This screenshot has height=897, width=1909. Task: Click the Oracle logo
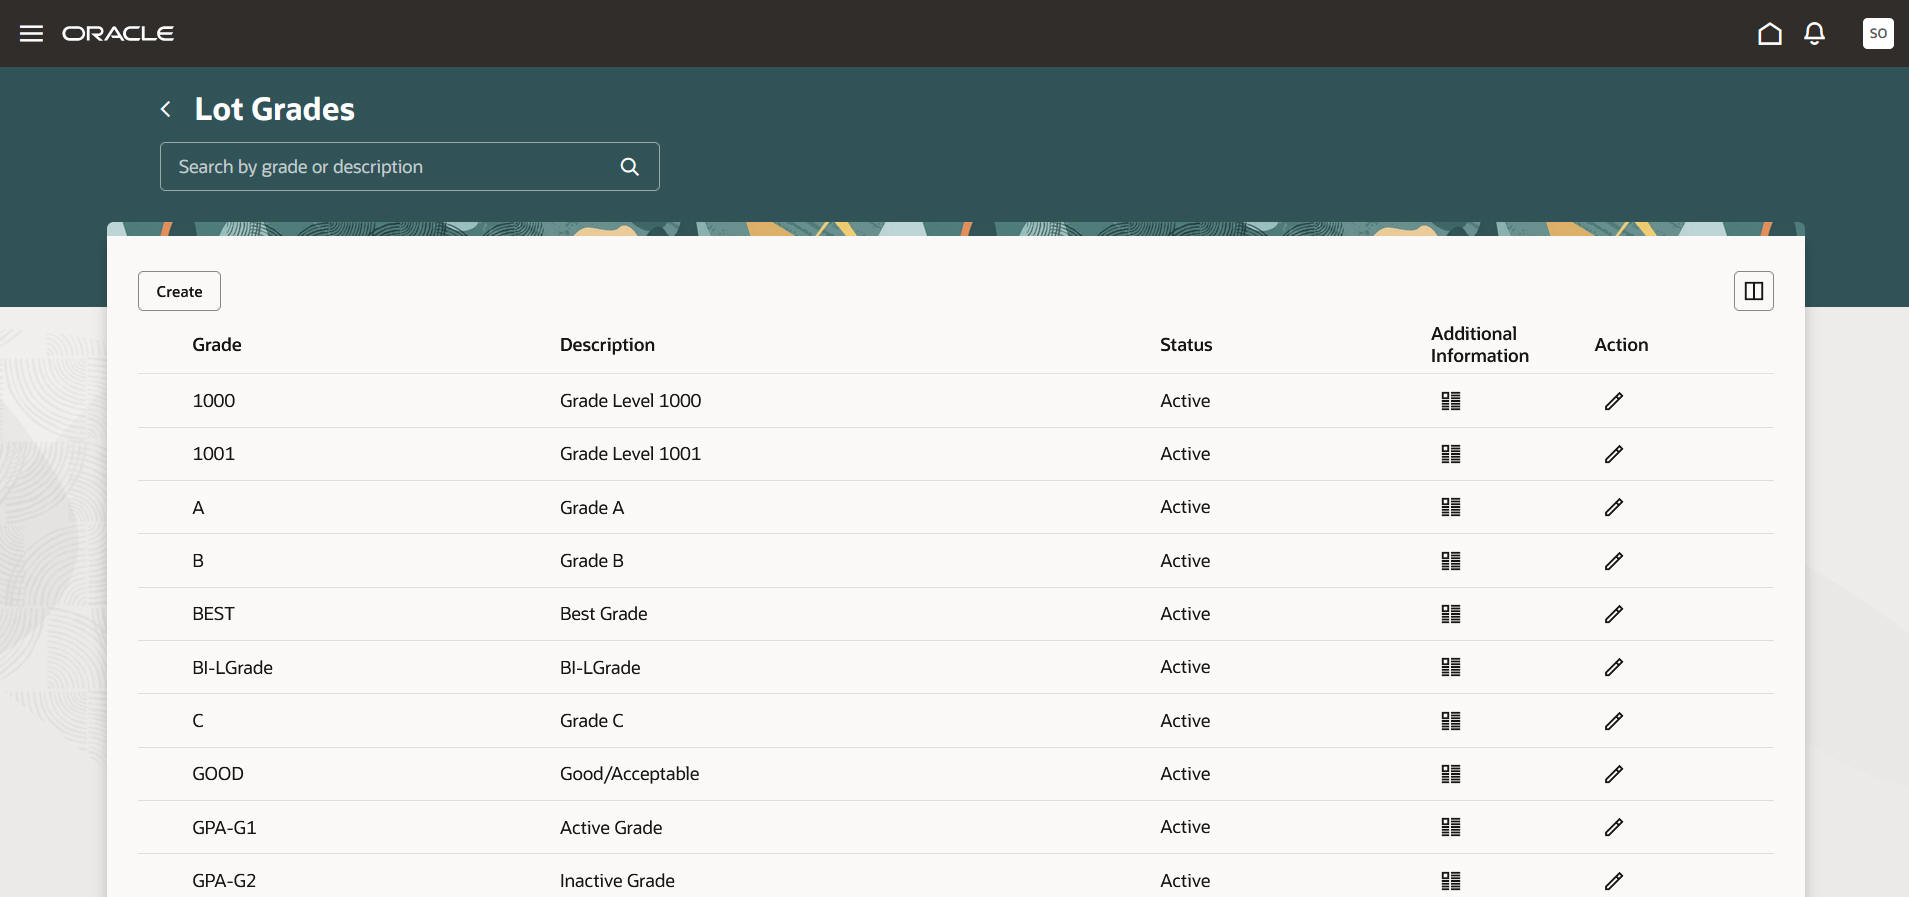118,34
